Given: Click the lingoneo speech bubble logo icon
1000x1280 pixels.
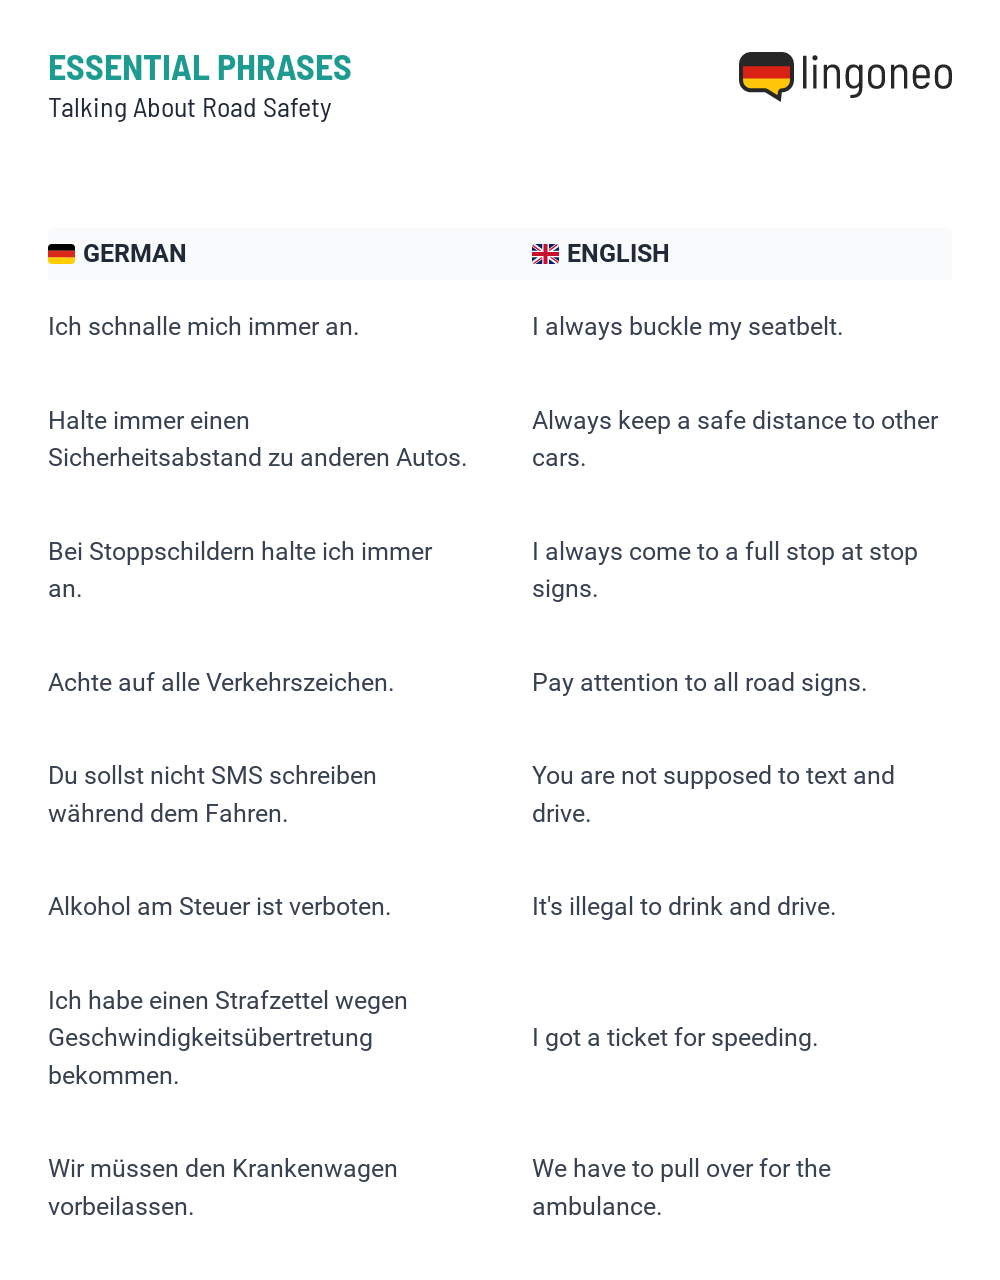Looking at the screenshot, I should [x=766, y=76].
